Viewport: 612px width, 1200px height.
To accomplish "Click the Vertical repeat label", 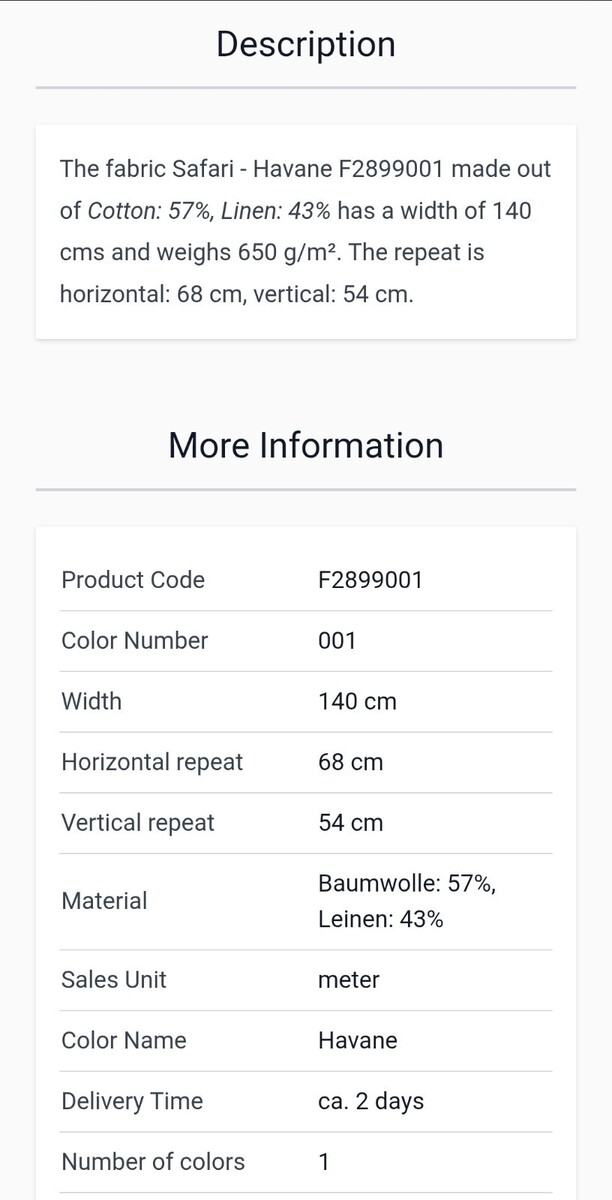I will 138,823.
